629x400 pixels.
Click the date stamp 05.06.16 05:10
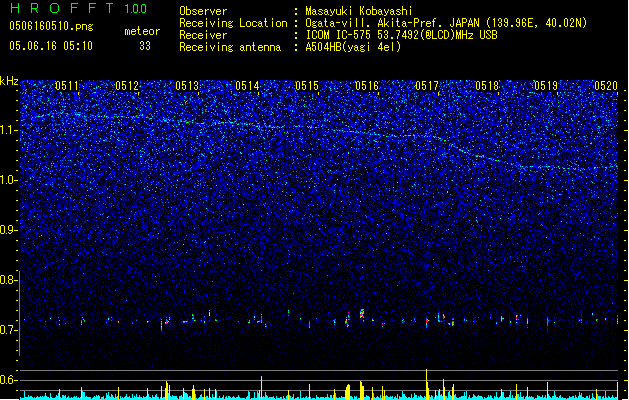coord(51,46)
